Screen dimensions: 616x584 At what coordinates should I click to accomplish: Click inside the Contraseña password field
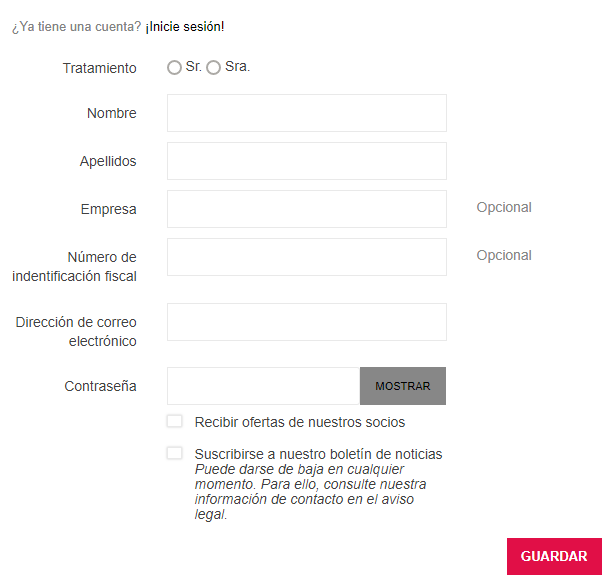click(x=263, y=386)
